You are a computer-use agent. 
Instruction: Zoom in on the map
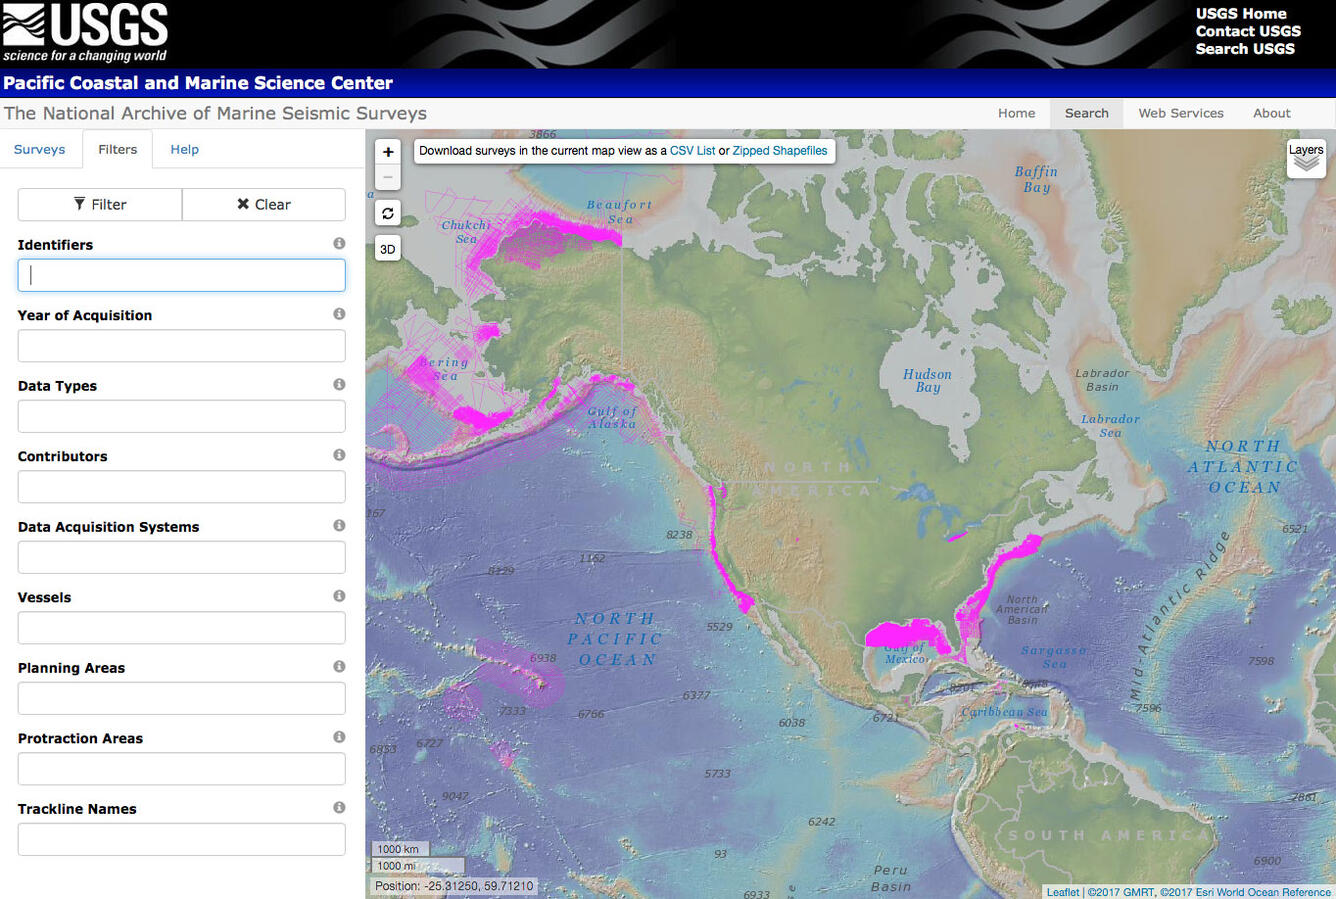click(x=388, y=151)
